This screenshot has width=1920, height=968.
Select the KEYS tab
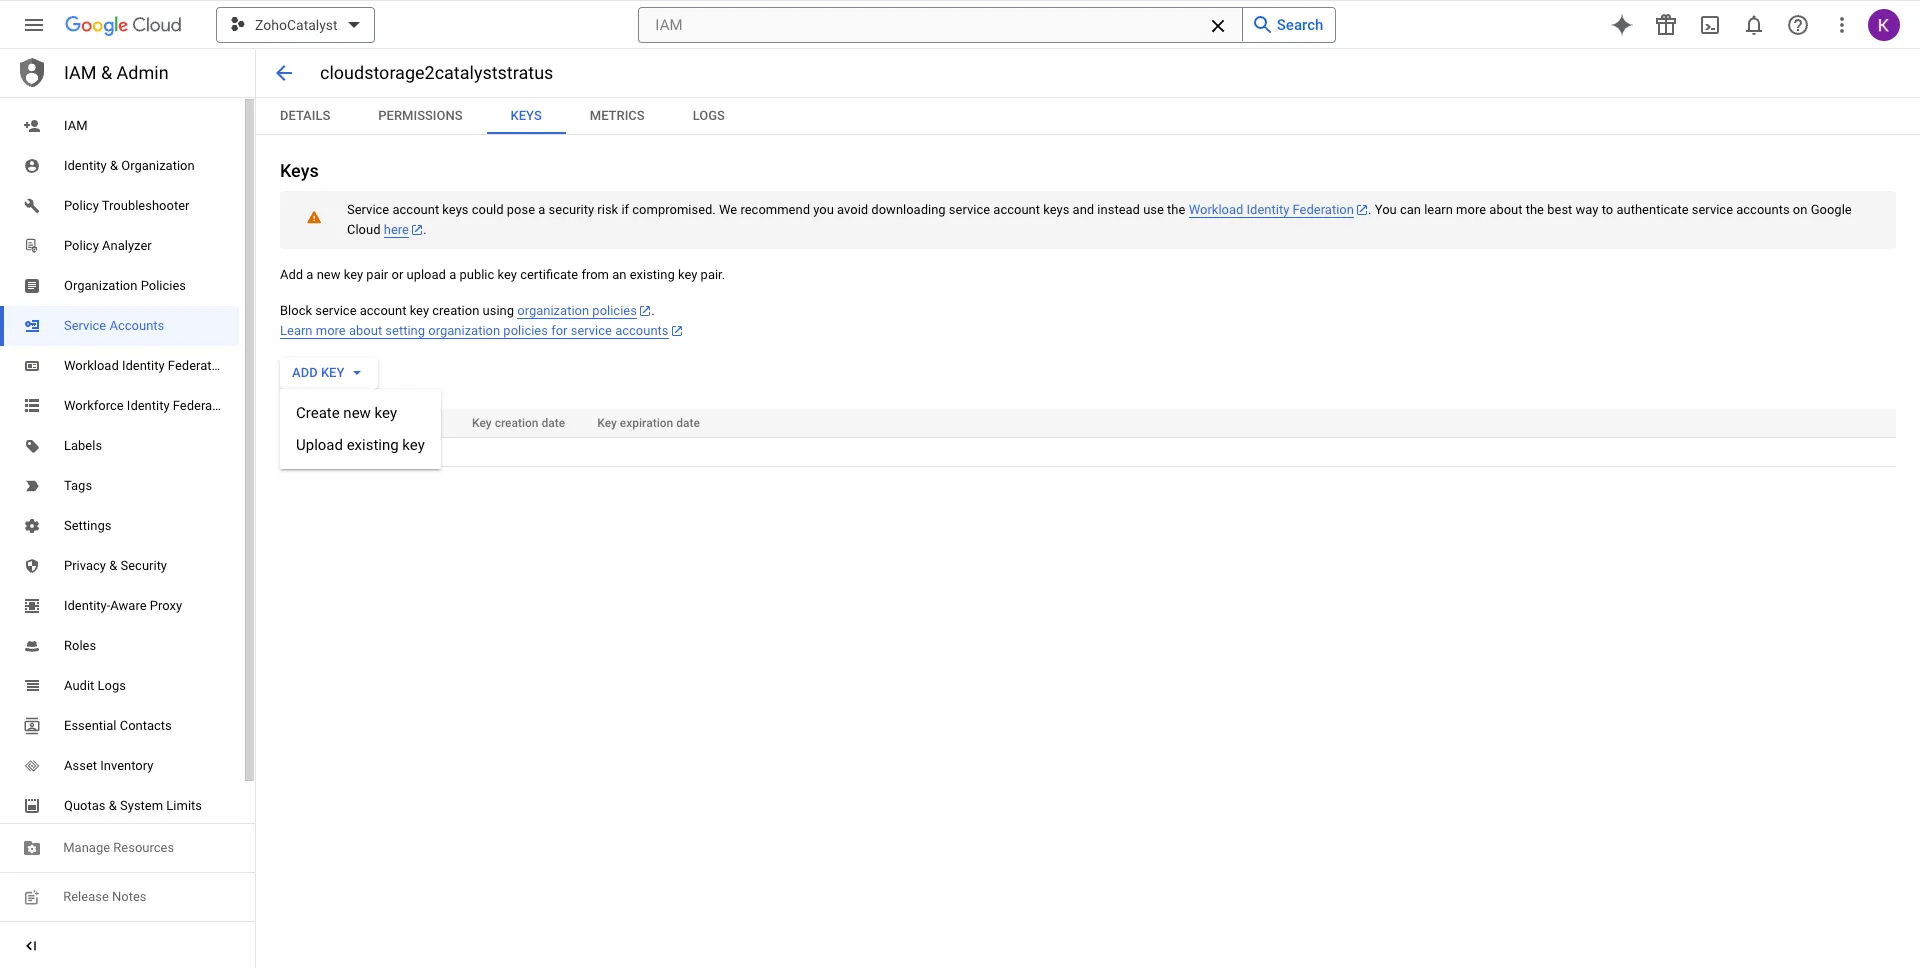click(x=526, y=116)
